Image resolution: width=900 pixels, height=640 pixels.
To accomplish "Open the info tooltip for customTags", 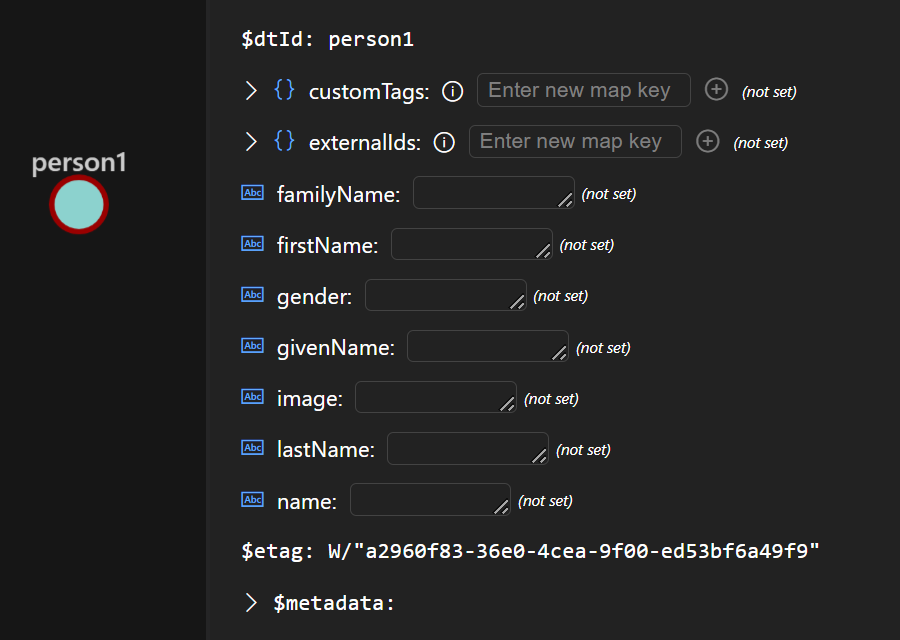I will pos(452,91).
